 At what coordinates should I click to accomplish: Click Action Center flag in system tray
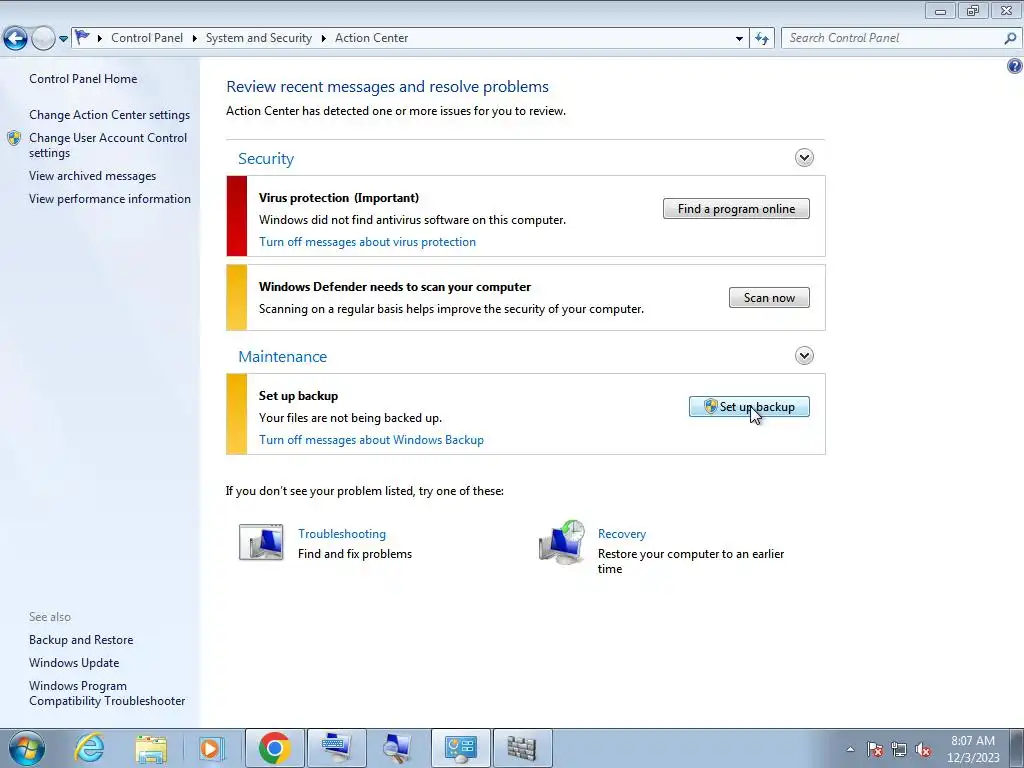coord(875,749)
